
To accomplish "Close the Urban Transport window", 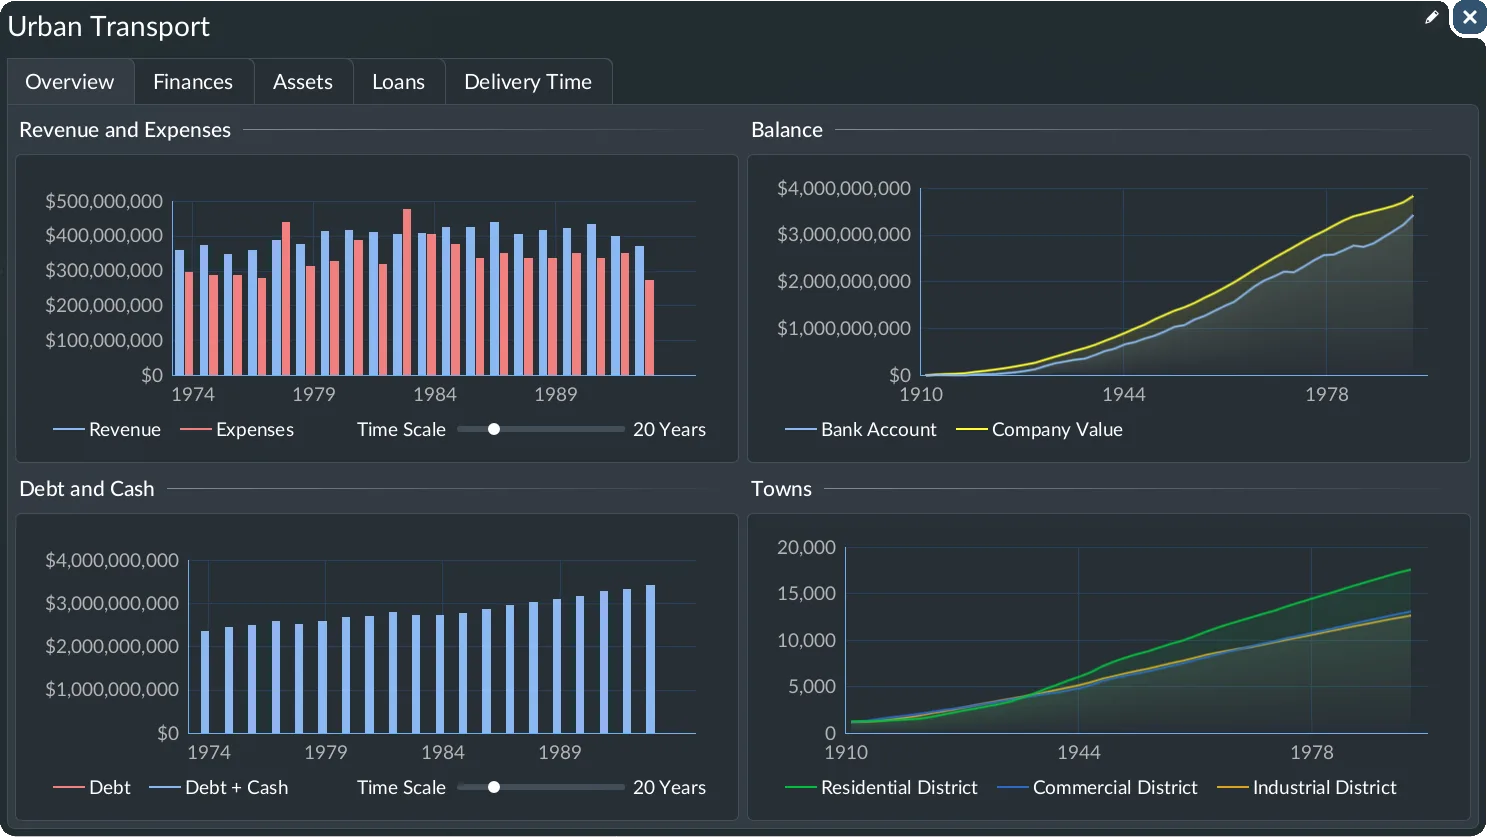I will coord(1469,17).
